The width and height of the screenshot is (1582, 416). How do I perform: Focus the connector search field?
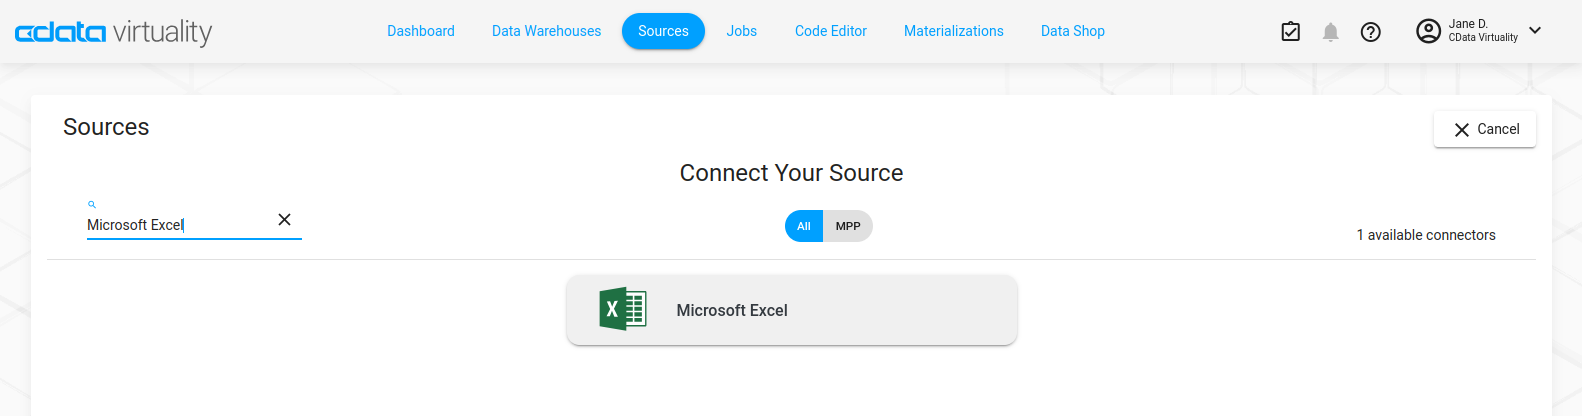point(178,225)
